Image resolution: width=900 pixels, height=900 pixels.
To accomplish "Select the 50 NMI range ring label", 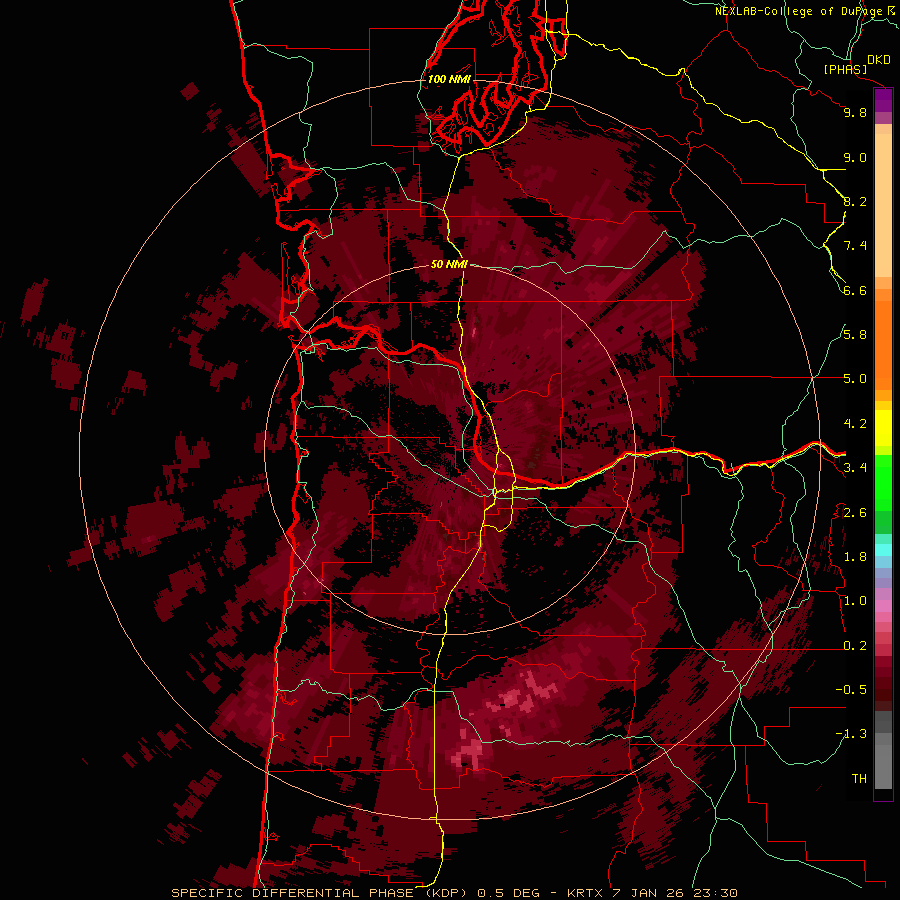I will 449,265.
